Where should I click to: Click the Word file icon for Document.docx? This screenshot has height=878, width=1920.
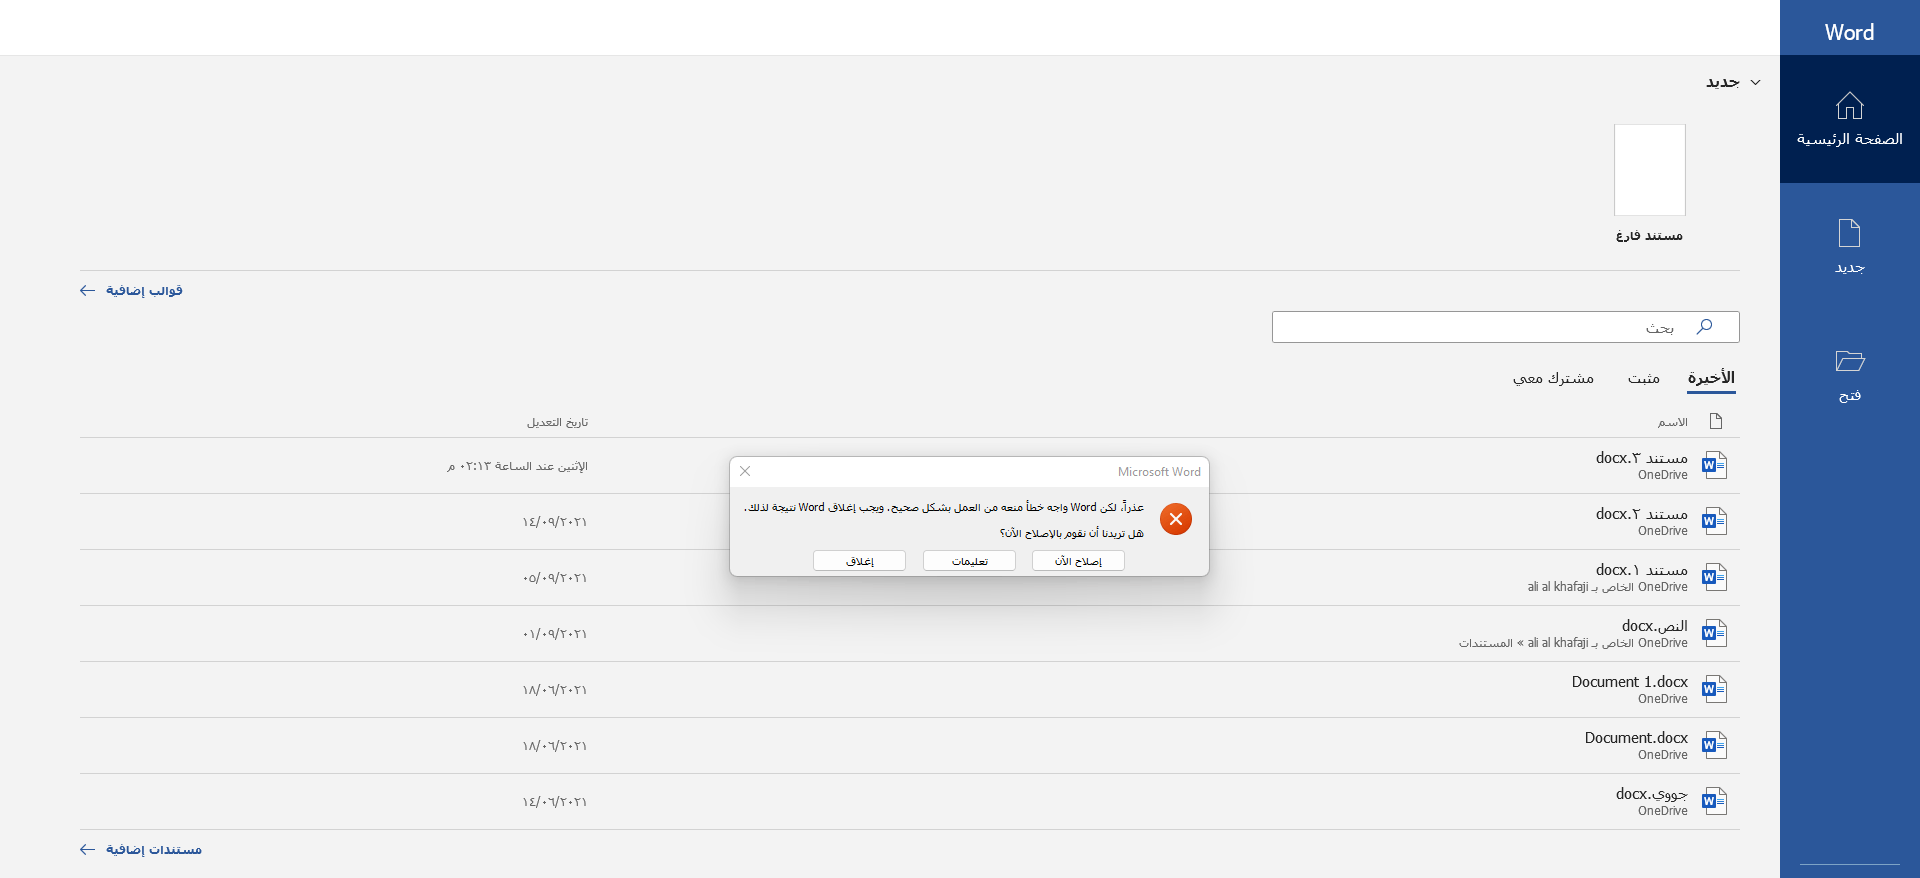[x=1714, y=745]
